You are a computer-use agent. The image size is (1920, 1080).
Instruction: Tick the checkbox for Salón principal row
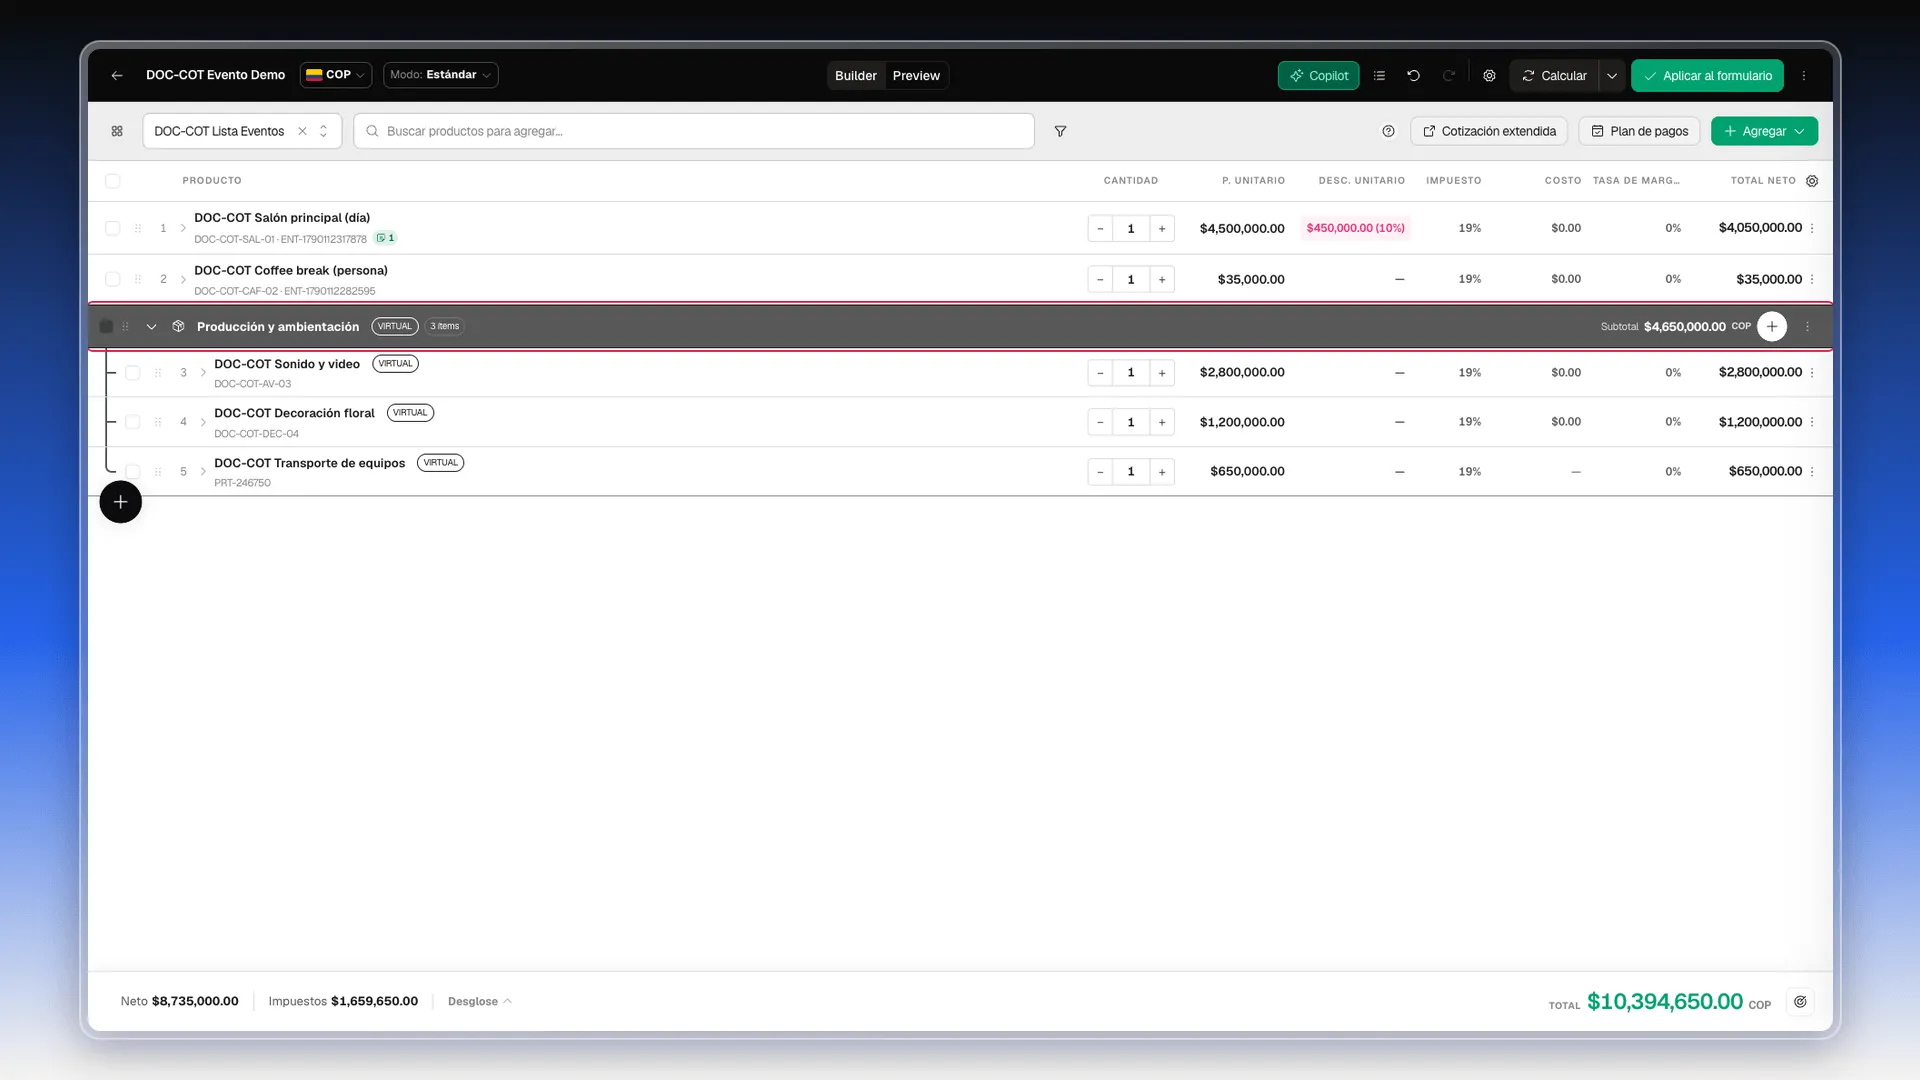click(x=112, y=228)
